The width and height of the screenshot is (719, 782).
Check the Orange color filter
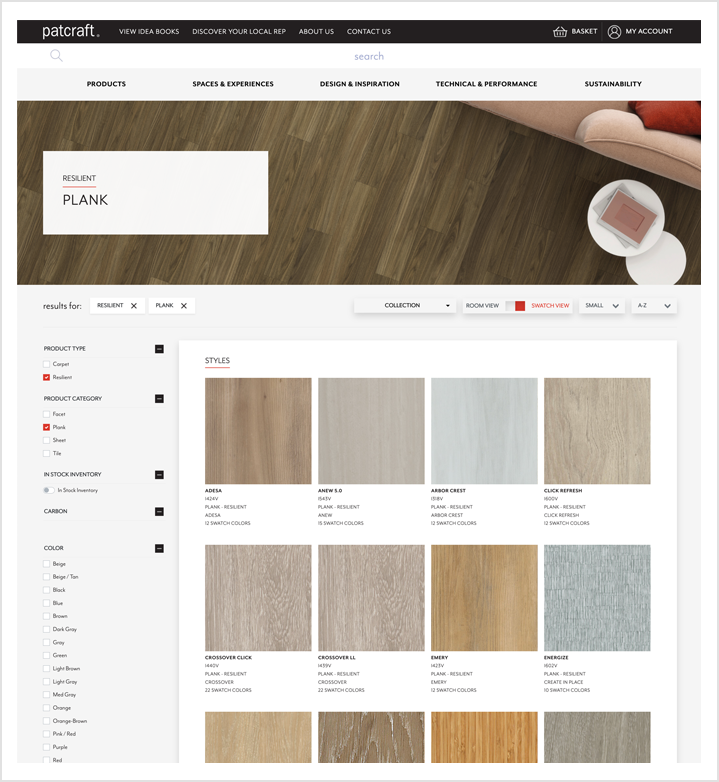click(x=46, y=708)
